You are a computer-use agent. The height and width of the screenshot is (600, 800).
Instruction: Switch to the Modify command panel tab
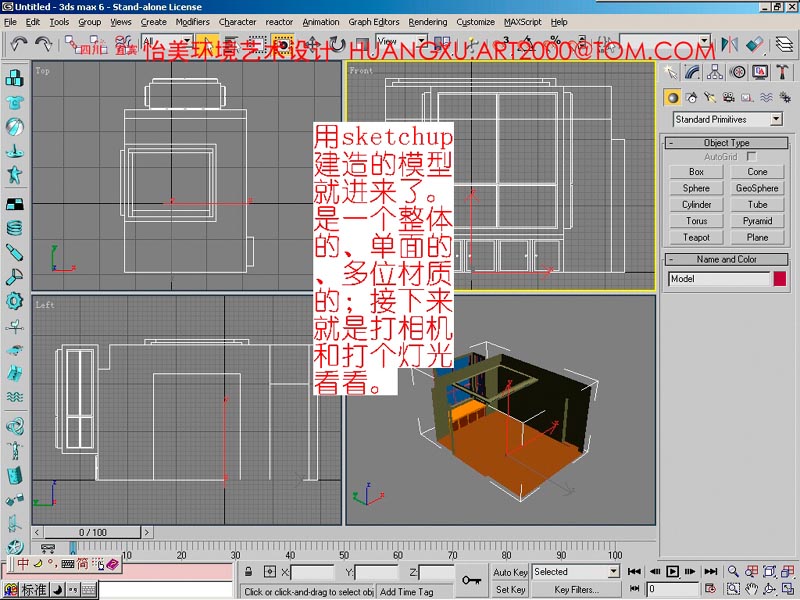click(692, 72)
